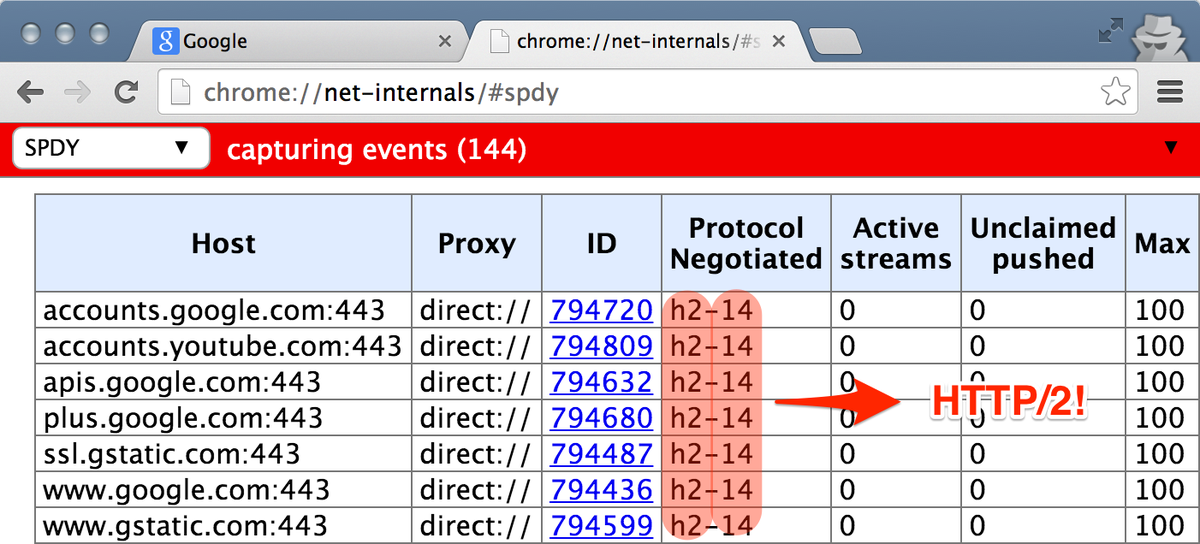Go forward with the browser forward arrow
Viewport: 1200px width, 544px height.
tap(77, 93)
